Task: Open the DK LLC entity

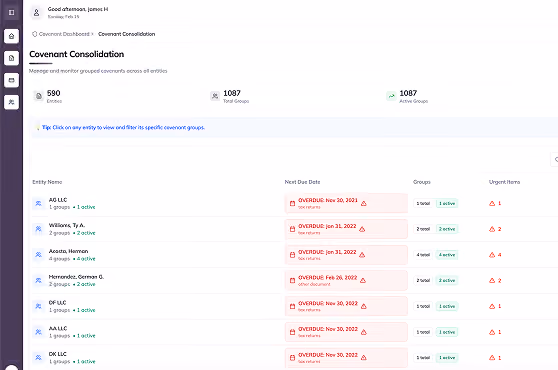Action: [58, 354]
